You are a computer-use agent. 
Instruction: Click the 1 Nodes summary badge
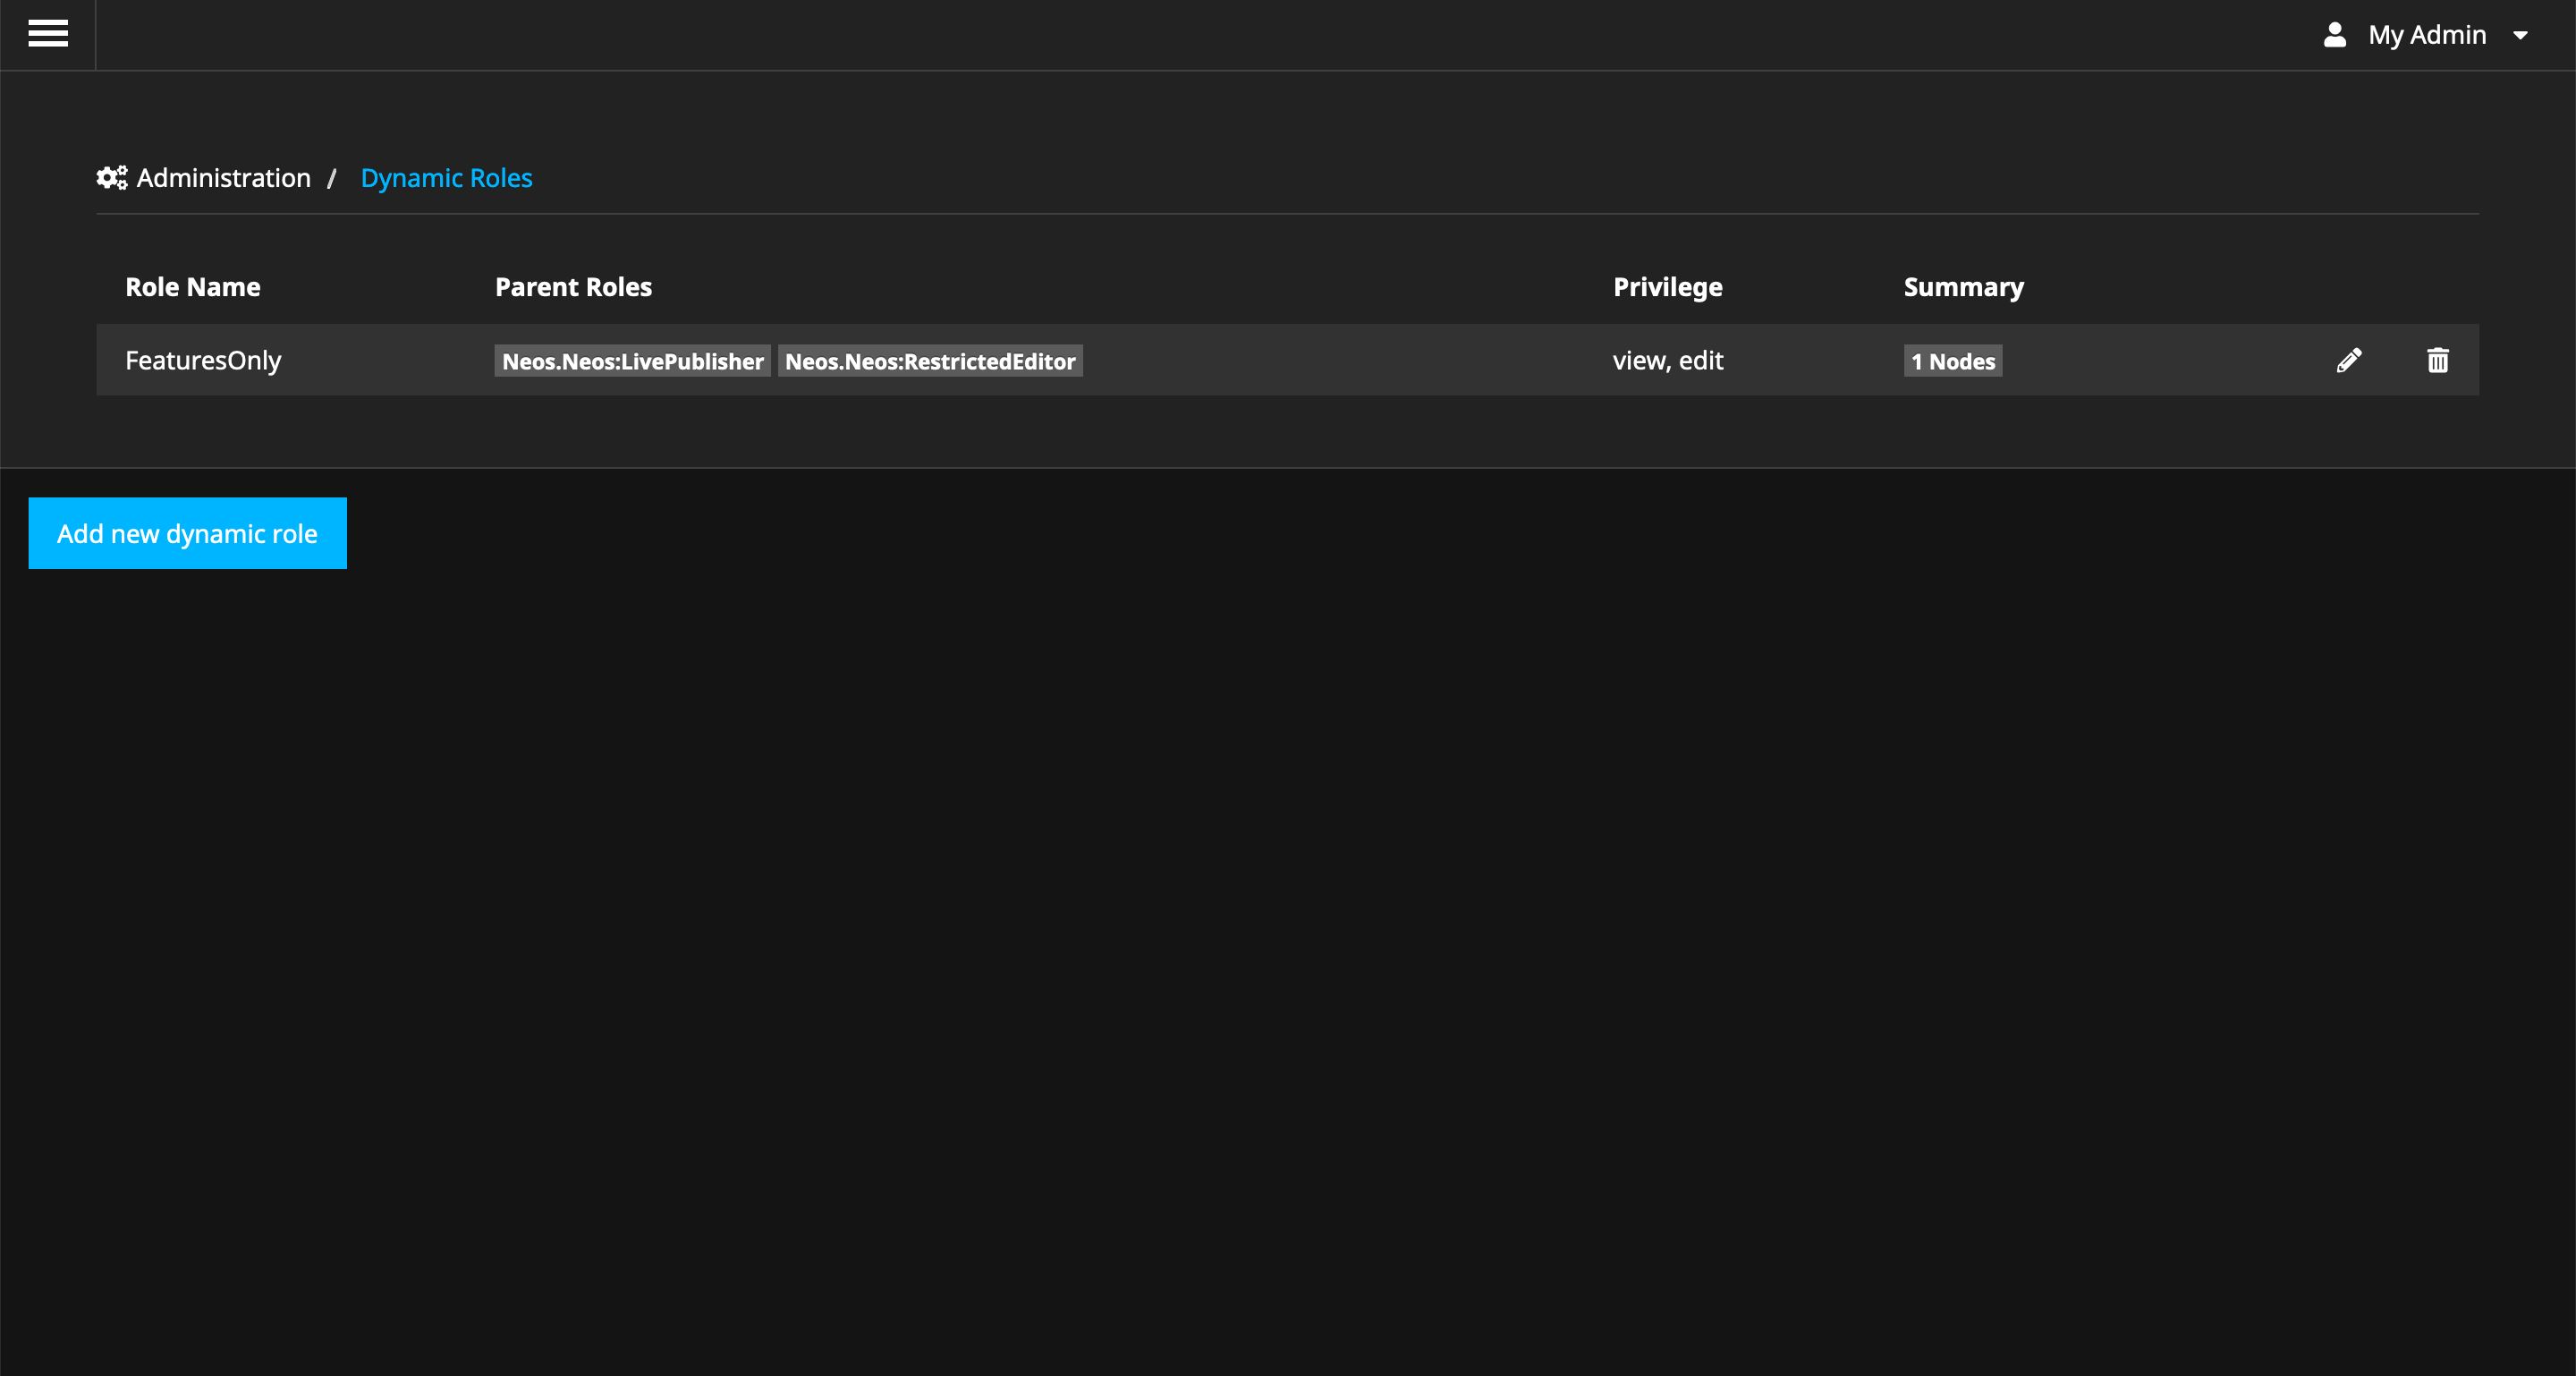[1952, 361]
